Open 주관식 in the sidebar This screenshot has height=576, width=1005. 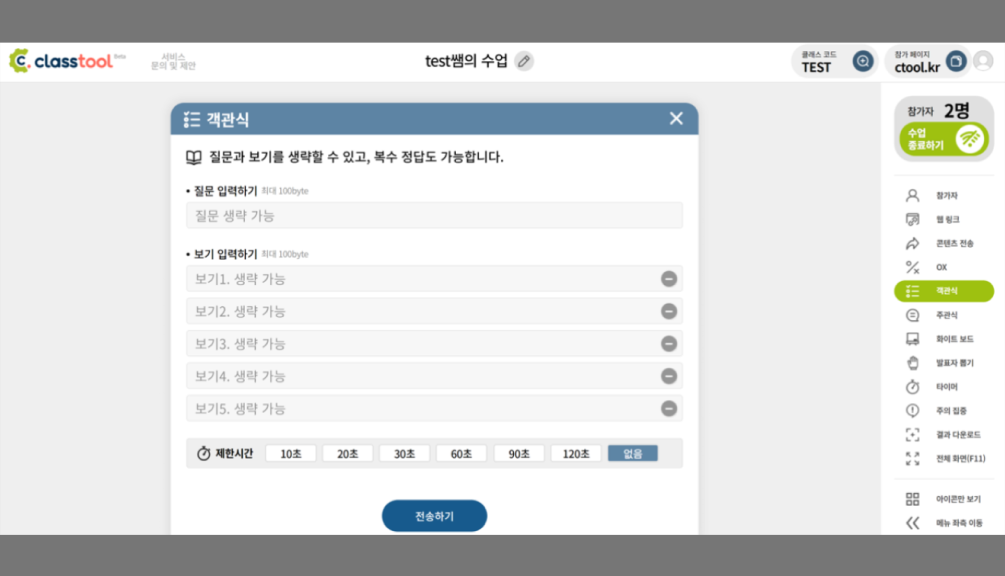pos(943,315)
